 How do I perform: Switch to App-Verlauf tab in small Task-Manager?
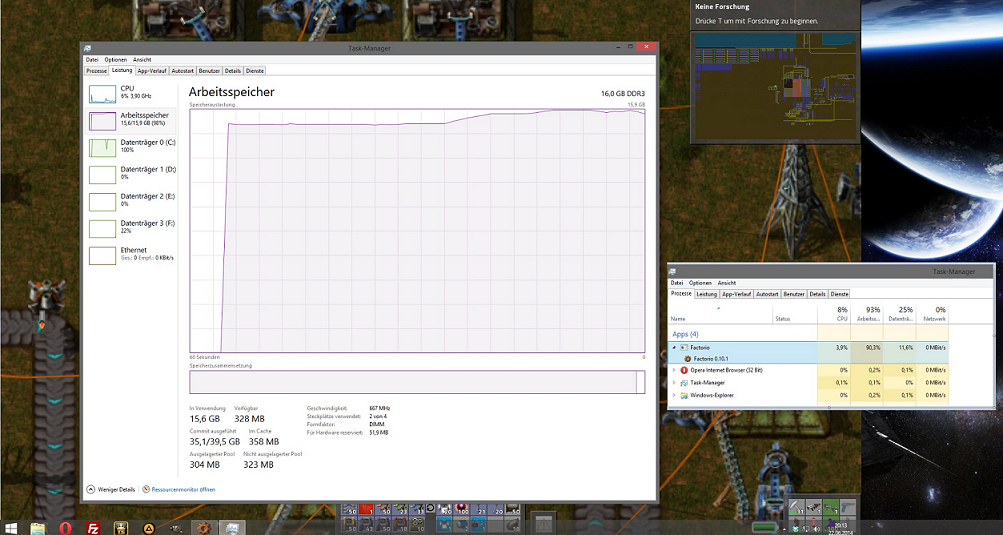737,294
